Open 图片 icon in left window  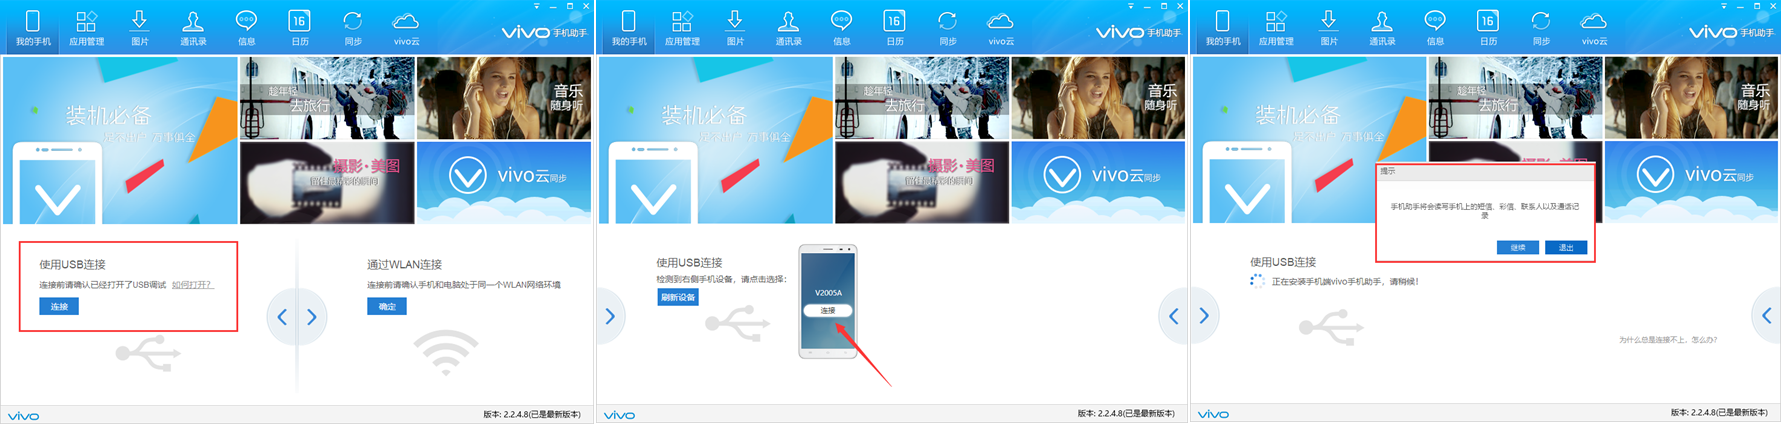click(140, 27)
